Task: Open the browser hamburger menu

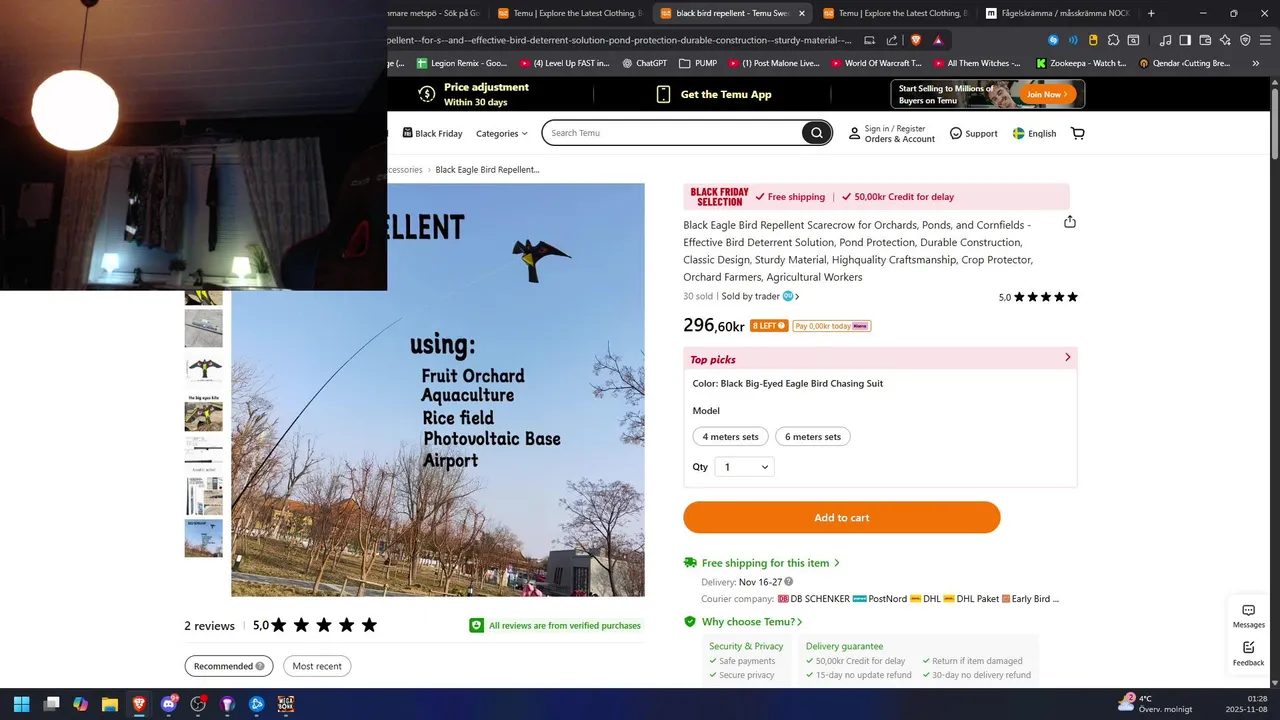Action: click(1265, 40)
